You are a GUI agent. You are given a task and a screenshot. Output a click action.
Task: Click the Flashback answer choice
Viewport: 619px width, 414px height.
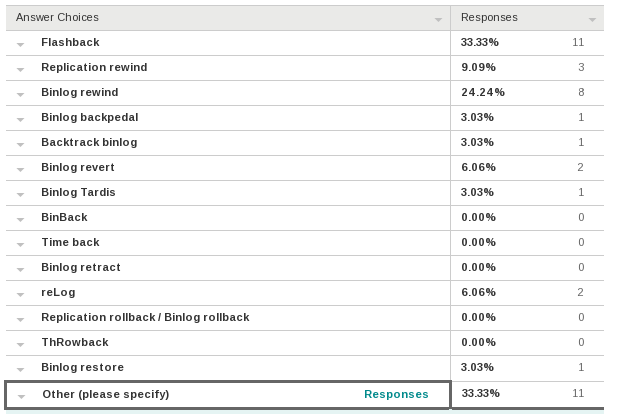[x=70, y=42]
